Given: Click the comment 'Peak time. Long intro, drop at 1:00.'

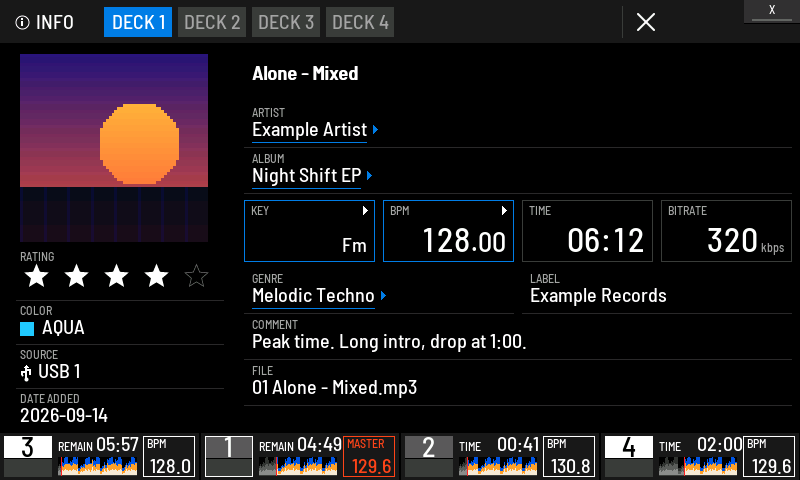Looking at the screenshot, I should coord(389,341).
